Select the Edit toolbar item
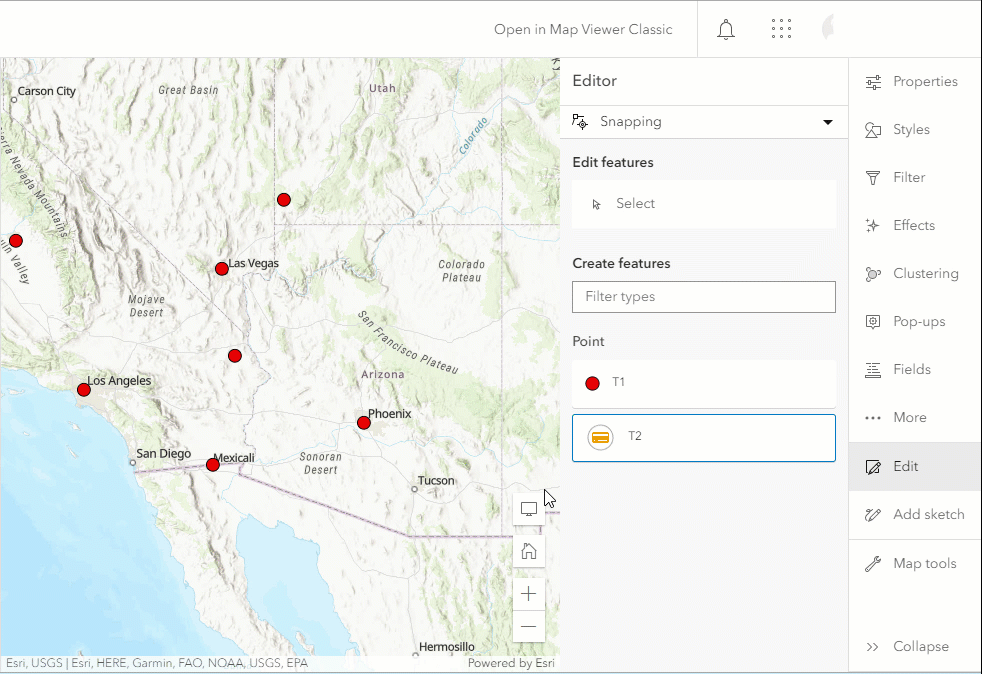Screen dimensions: 982x674 (914, 467)
